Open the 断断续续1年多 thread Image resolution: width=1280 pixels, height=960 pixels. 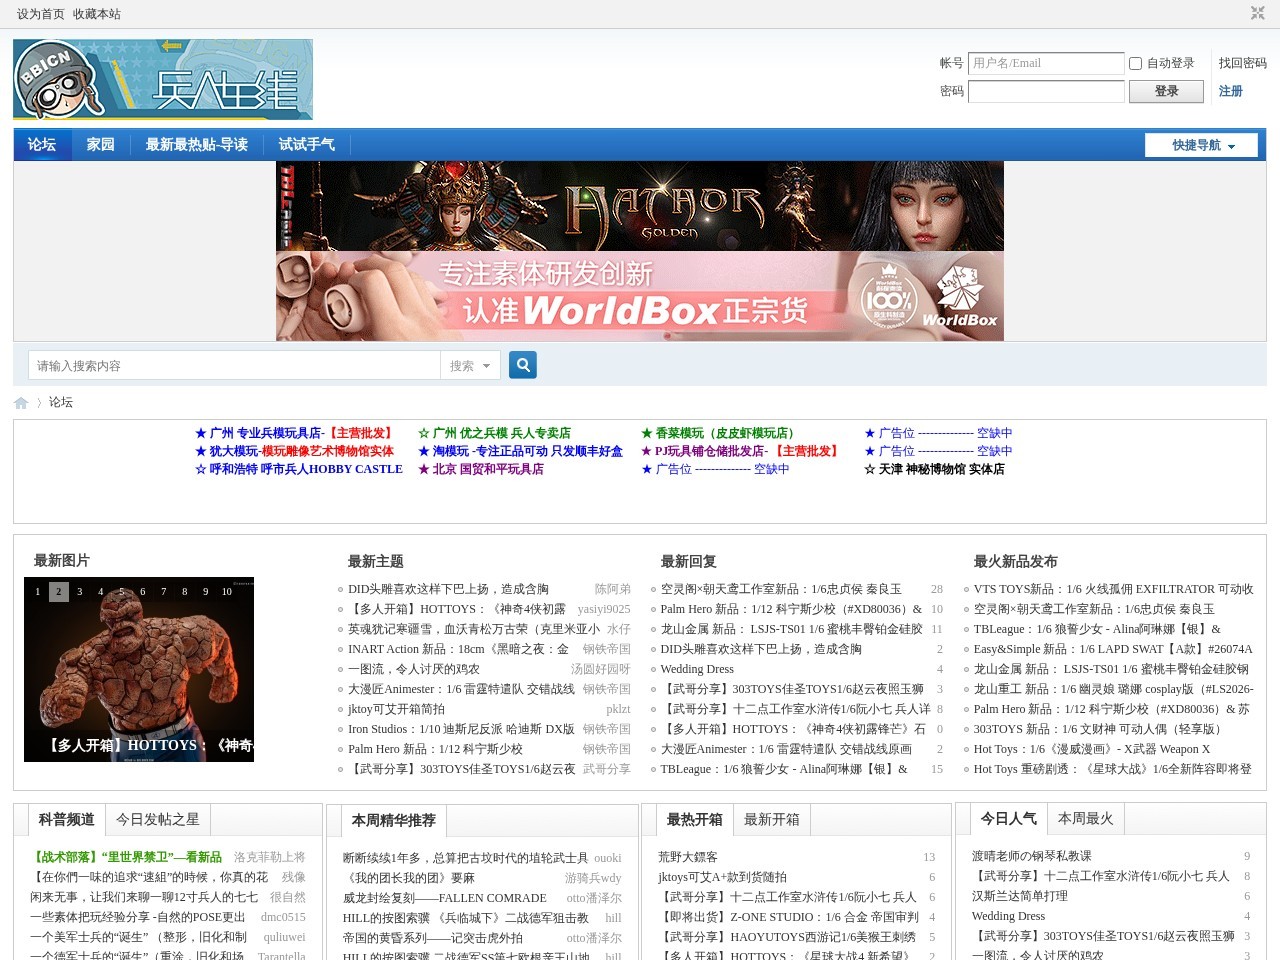pos(466,858)
